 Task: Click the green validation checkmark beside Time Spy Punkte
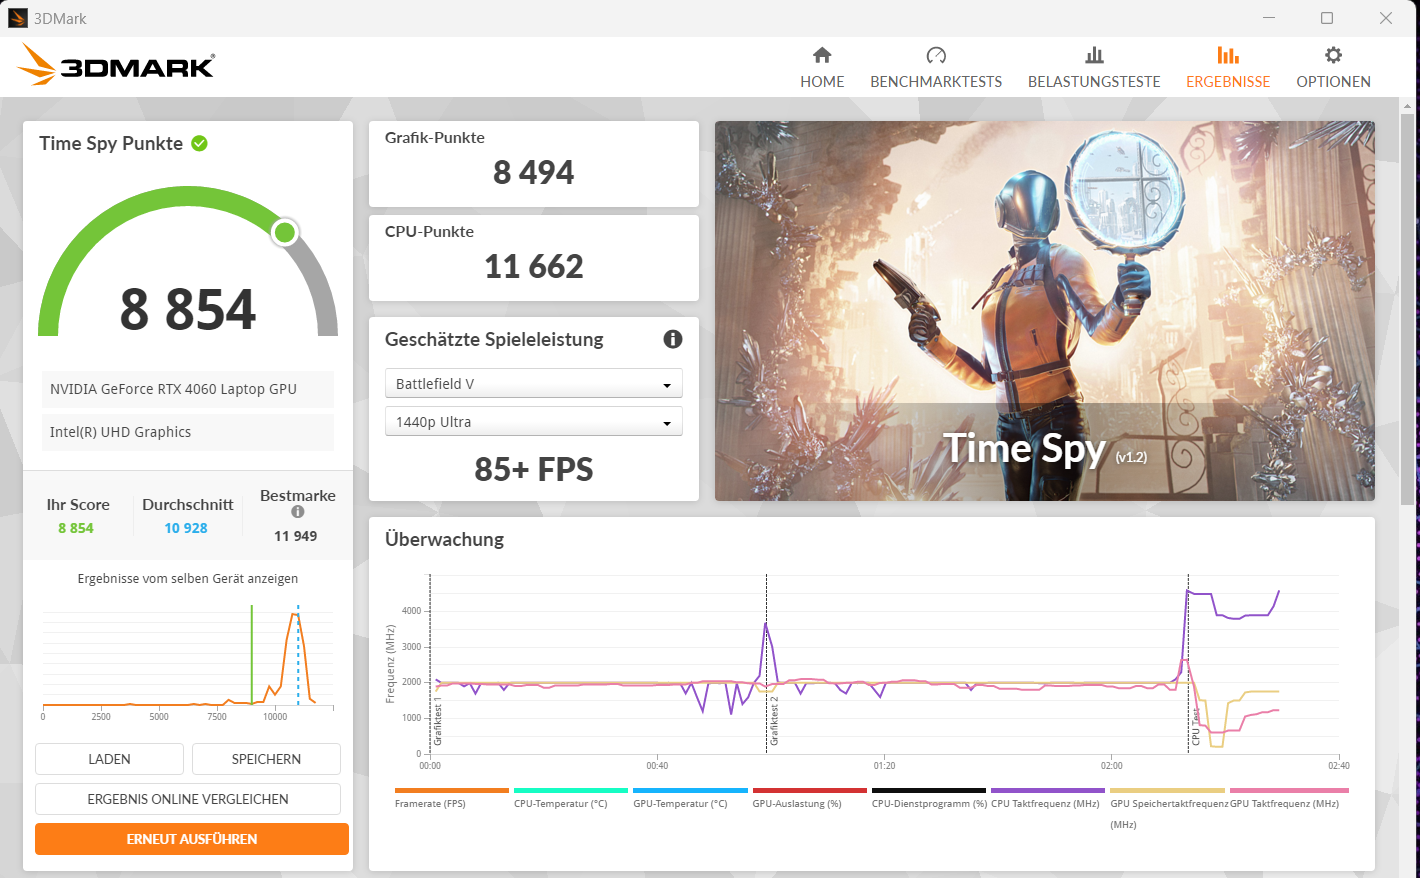pyautogui.click(x=199, y=143)
